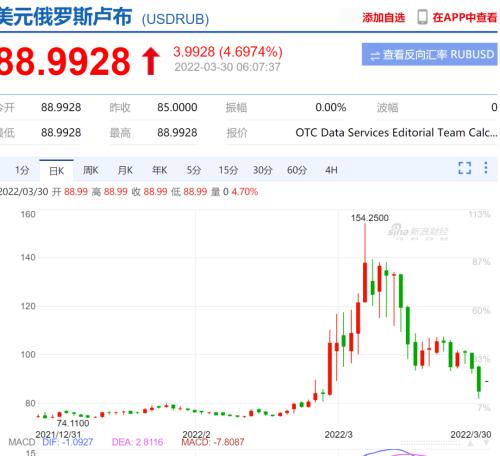Click the tall red candlestick at peak
Screen dimensions: 500x456
365,282
